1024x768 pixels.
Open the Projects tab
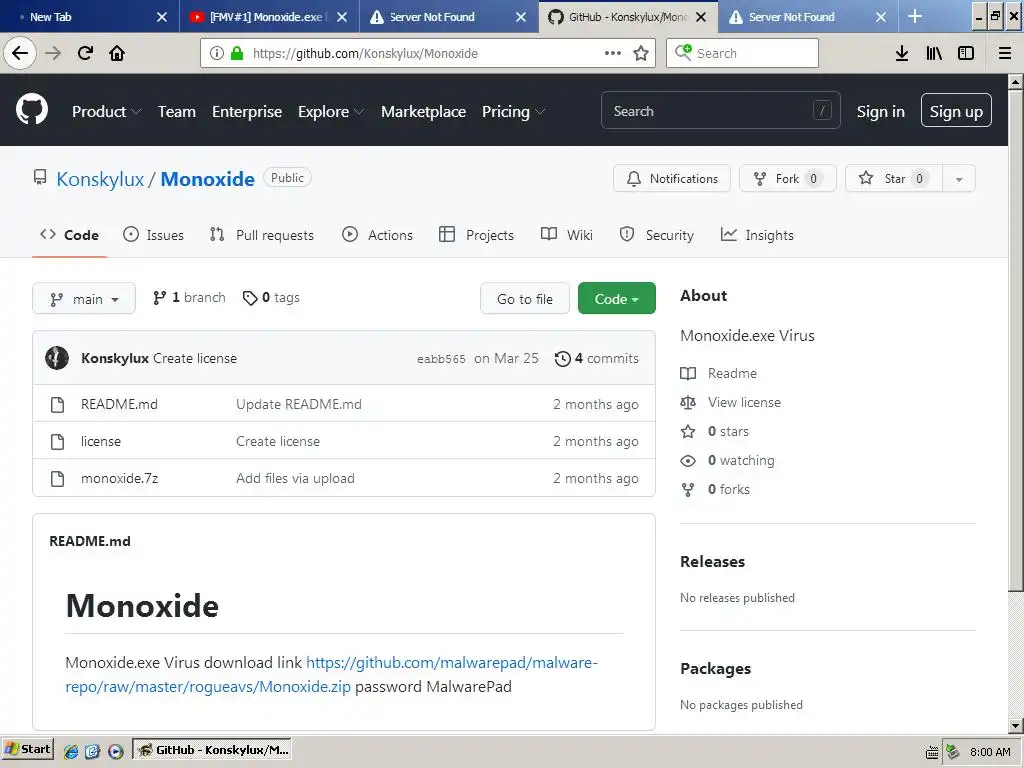click(477, 235)
